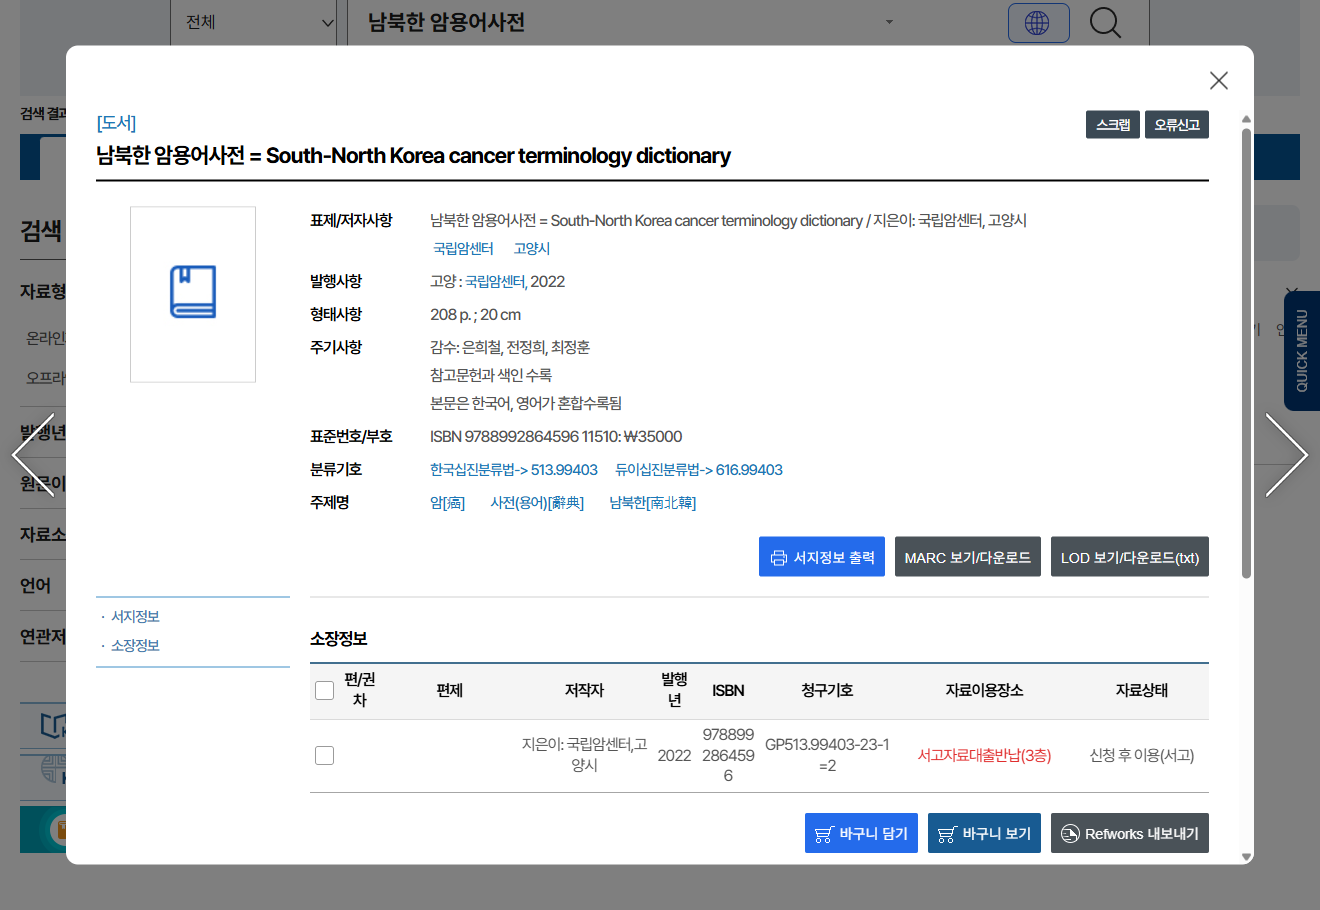Expand the search history dropdown arrow

tap(889, 22)
